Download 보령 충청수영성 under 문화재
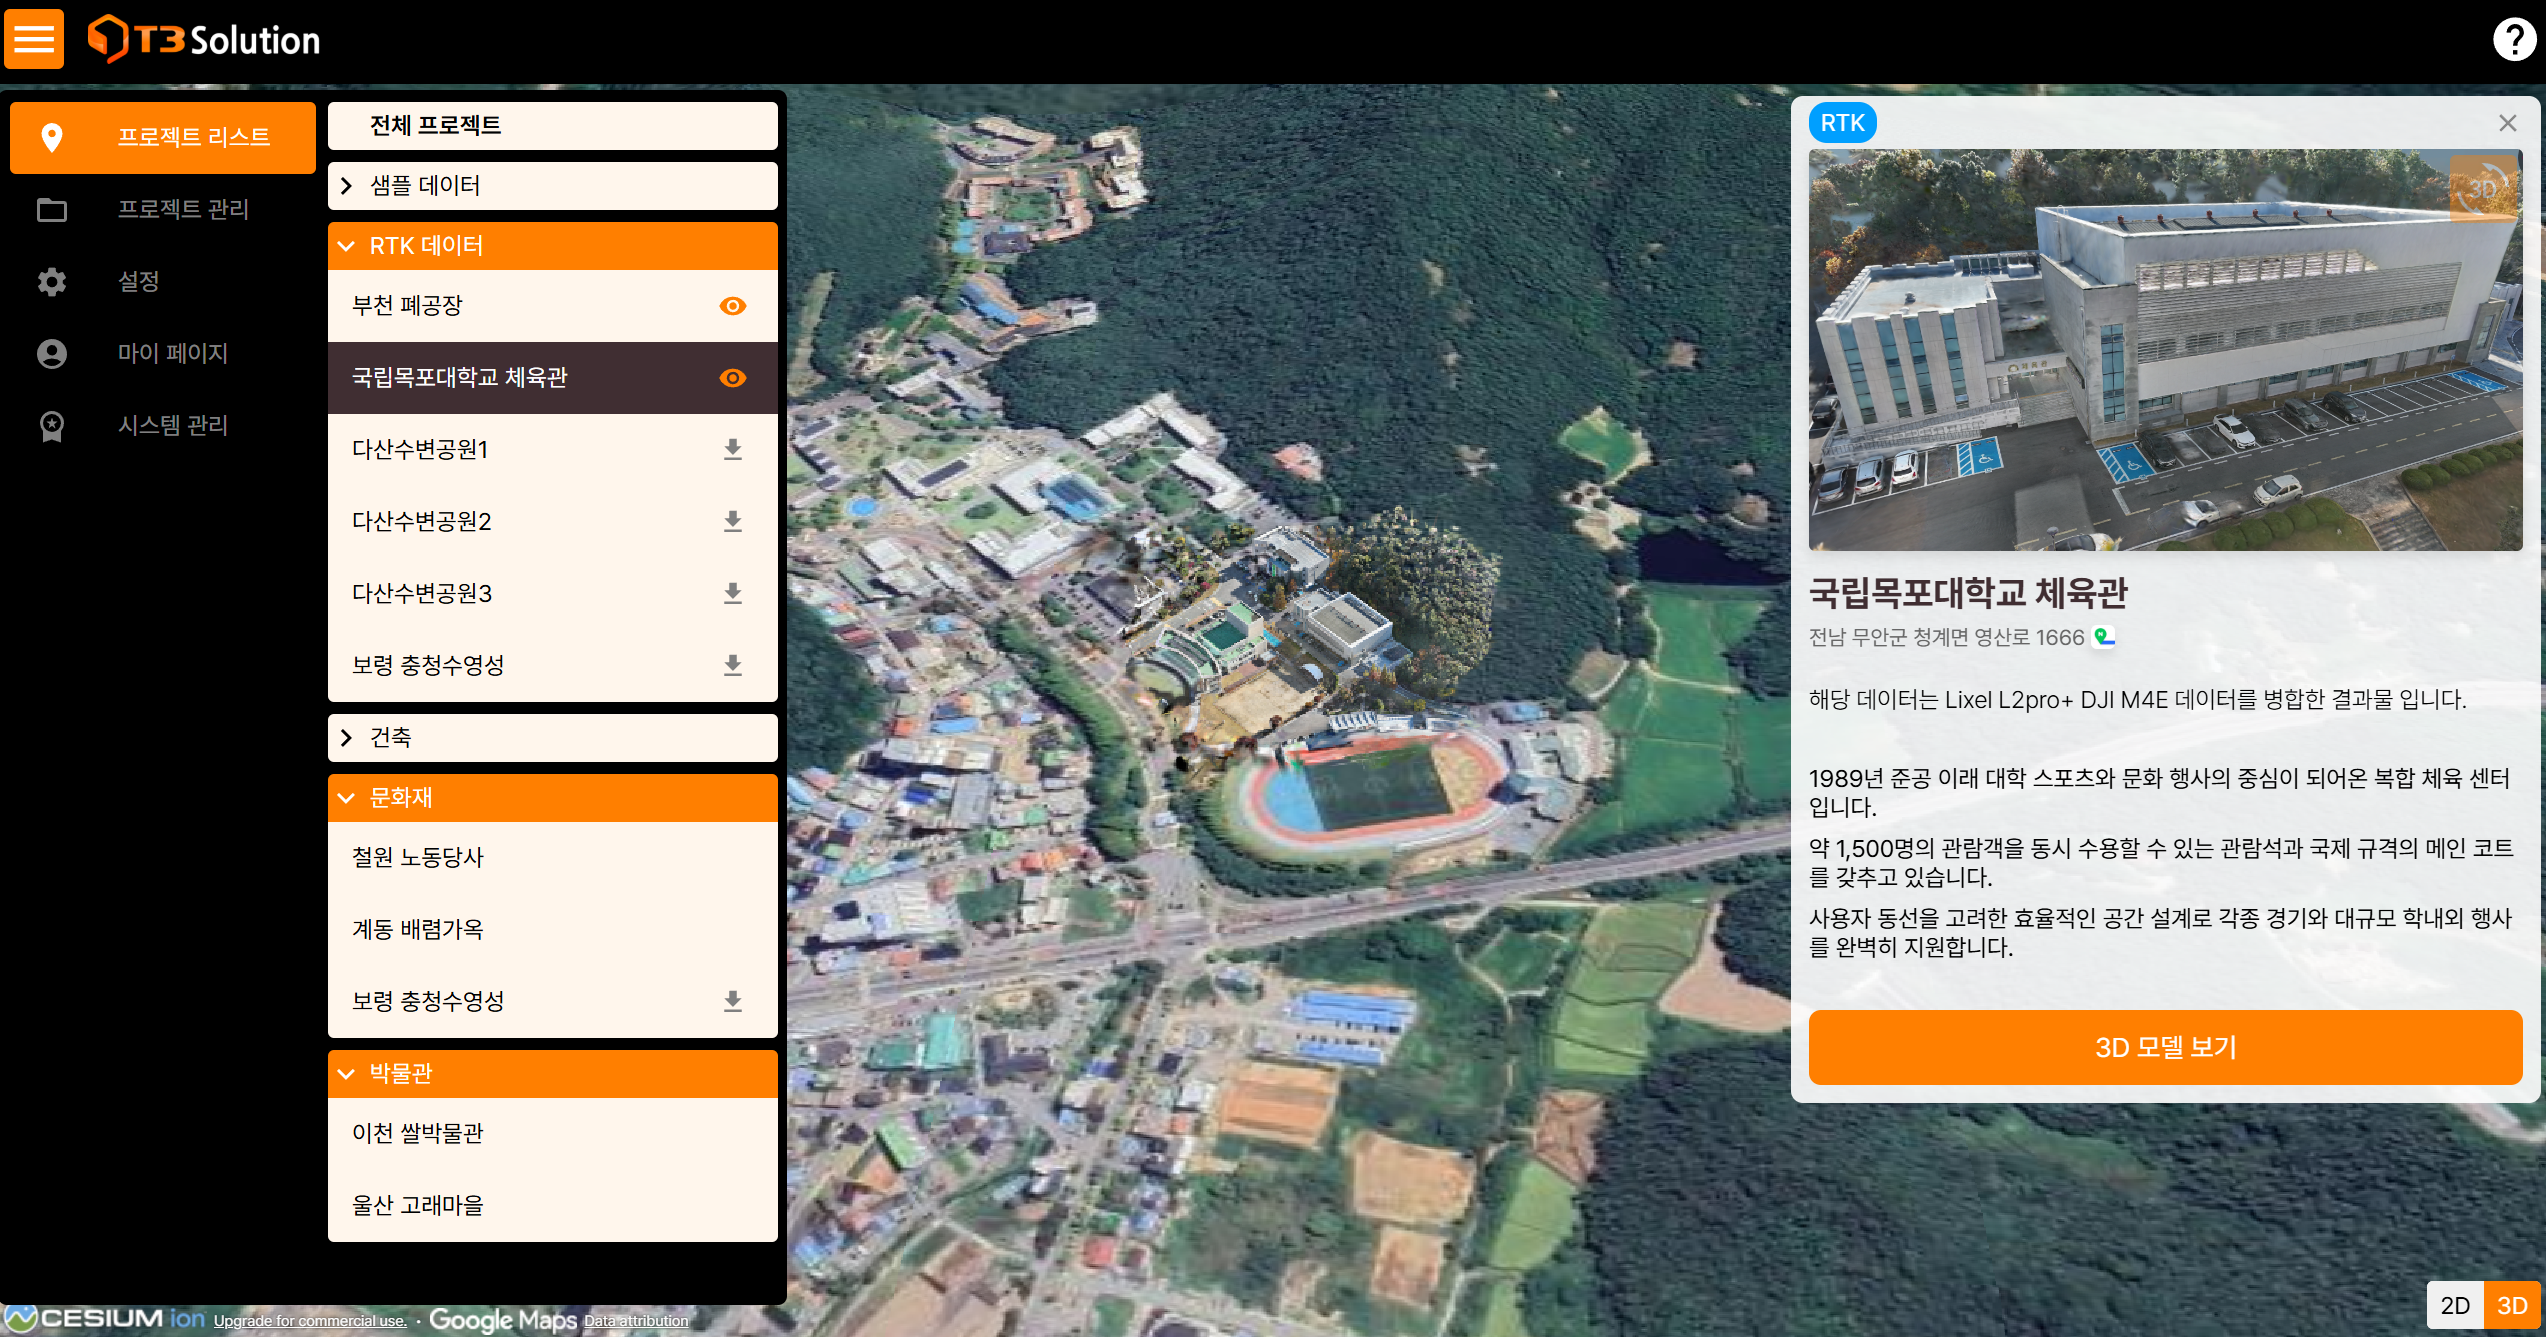This screenshot has width=2546, height=1337. click(x=732, y=1002)
